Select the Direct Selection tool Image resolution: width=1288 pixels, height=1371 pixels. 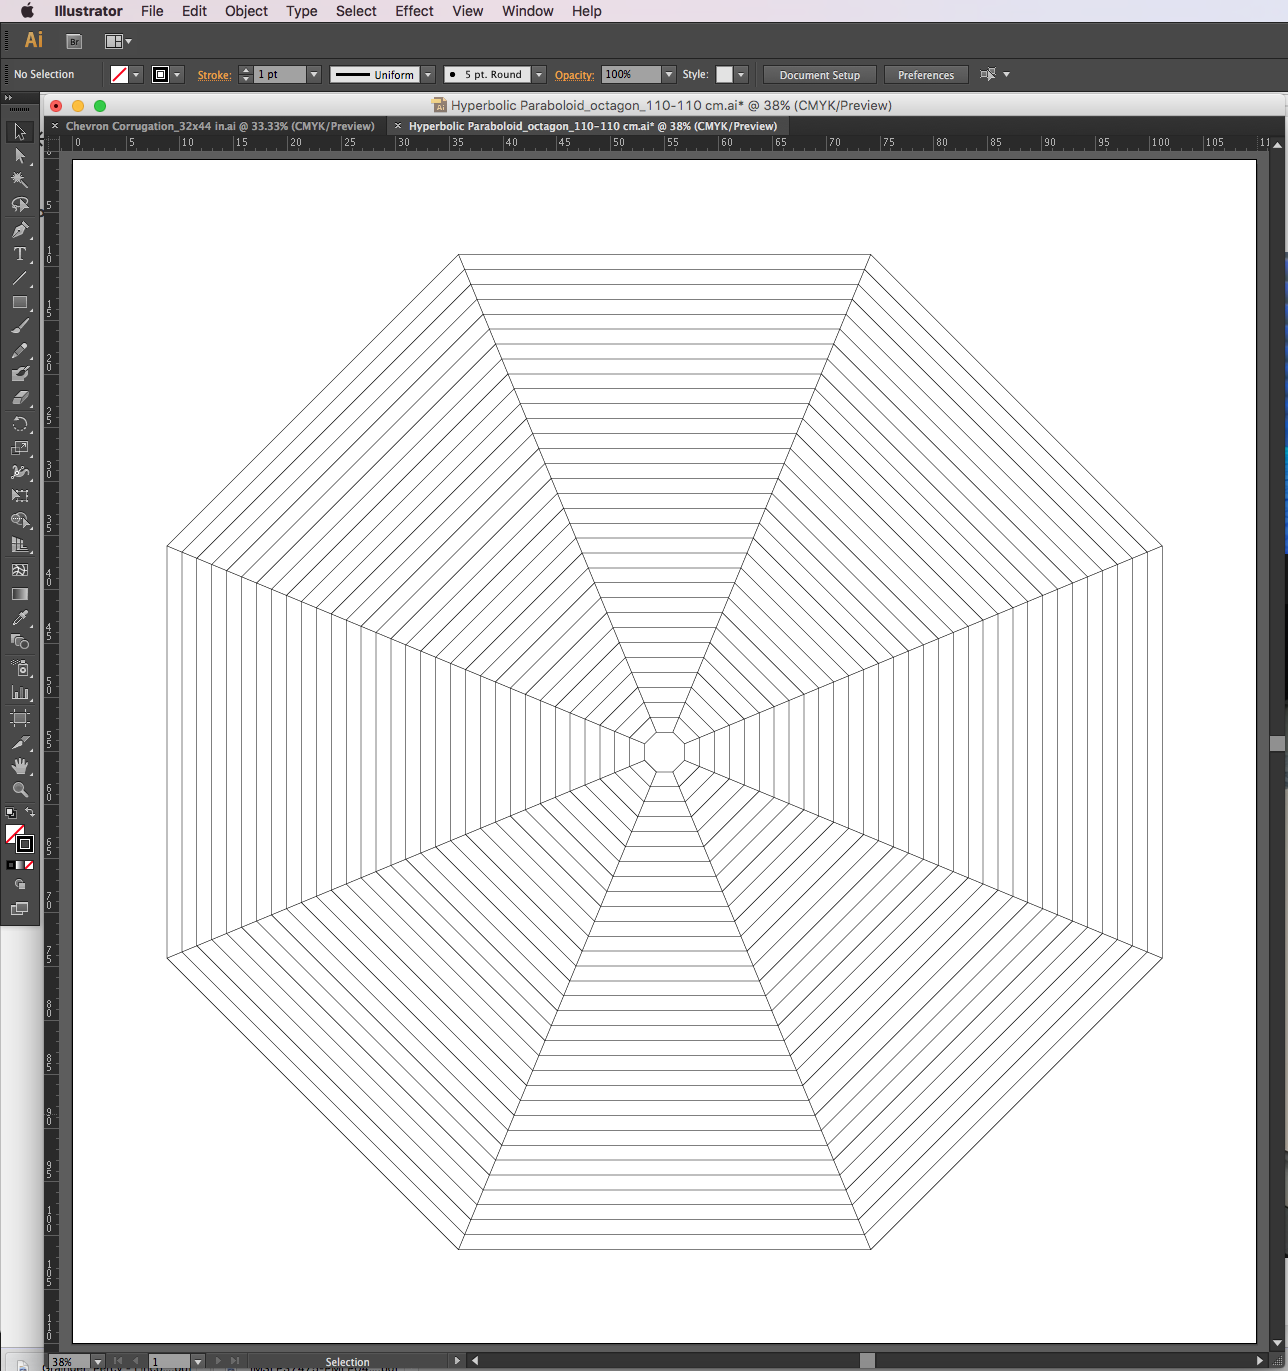coord(19,156)
